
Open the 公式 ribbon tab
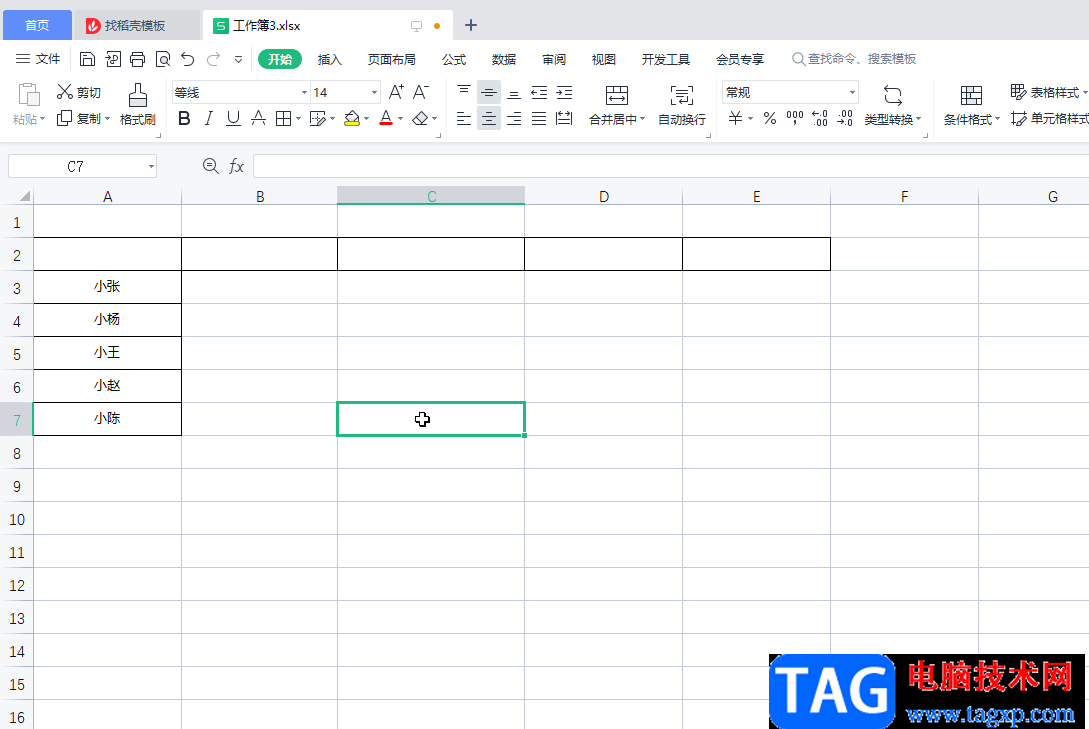pos(454,60)
